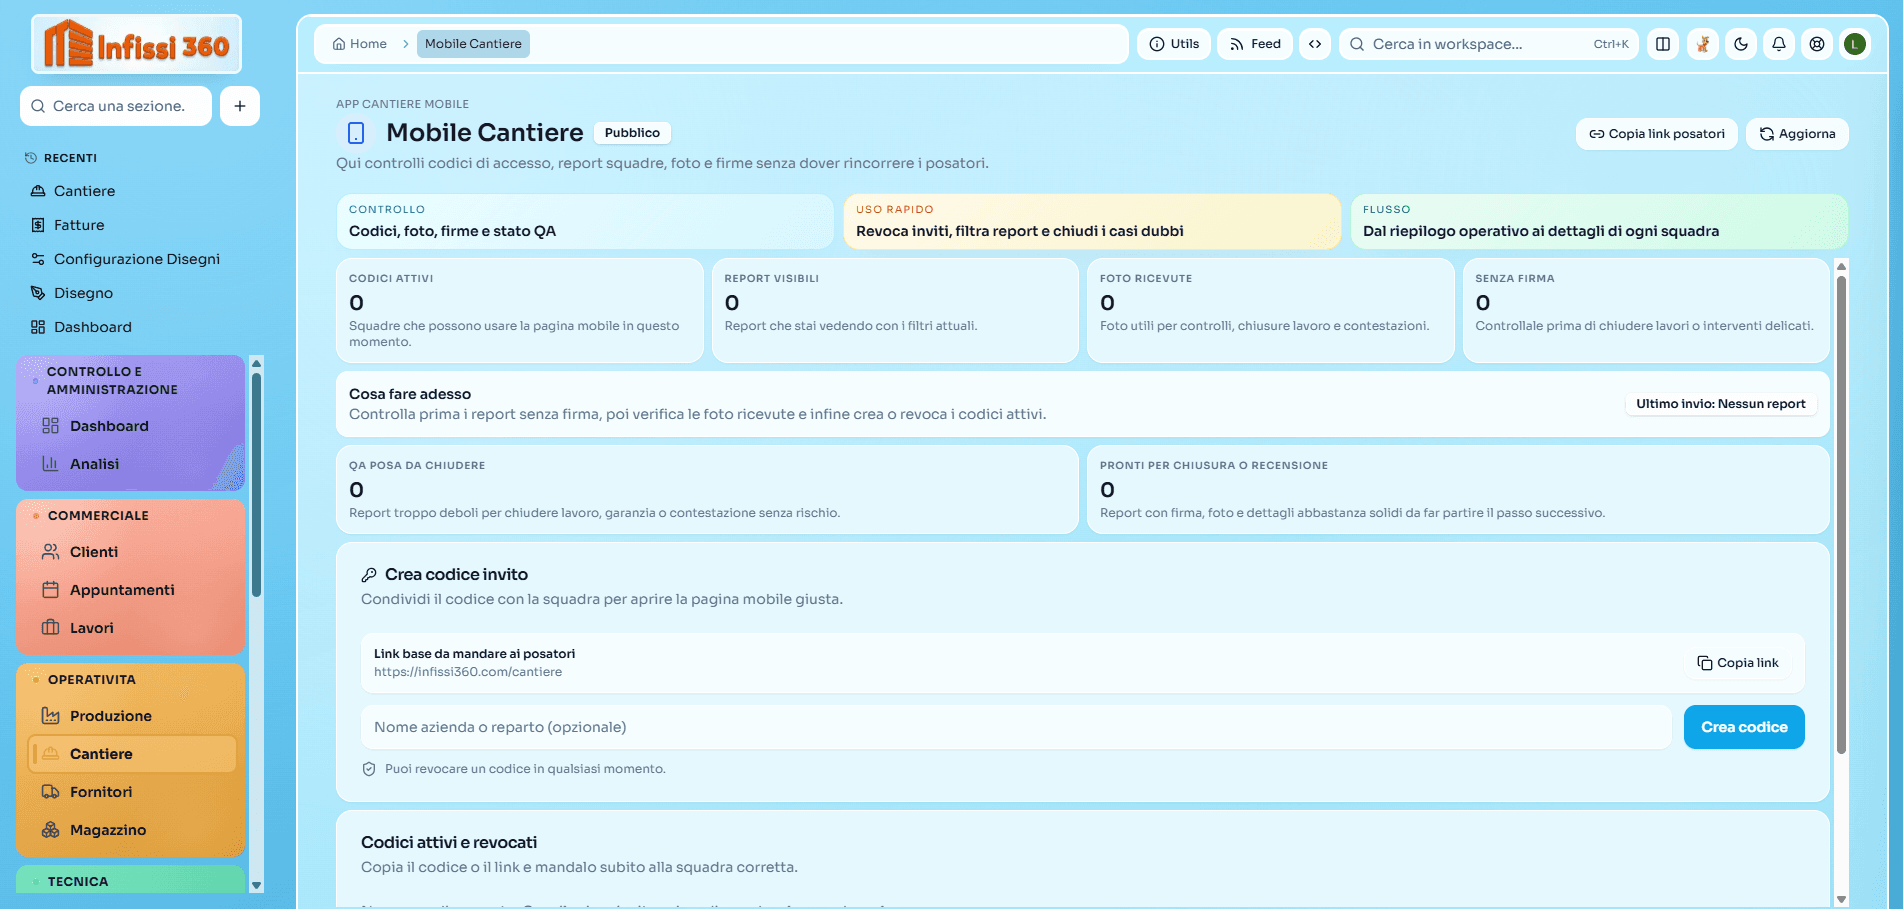Click the plus button beside section search
This screenshot has height=909, width=1903.
click(x=240, y=106)
